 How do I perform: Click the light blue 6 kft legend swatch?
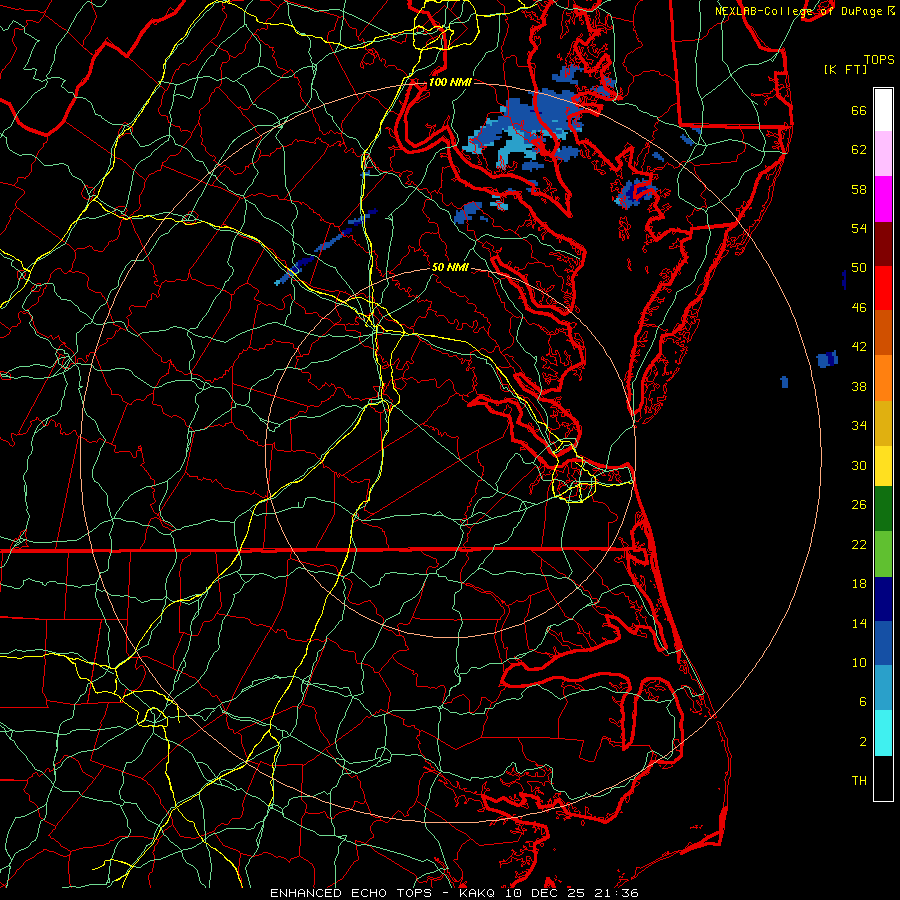pos(883,688)
